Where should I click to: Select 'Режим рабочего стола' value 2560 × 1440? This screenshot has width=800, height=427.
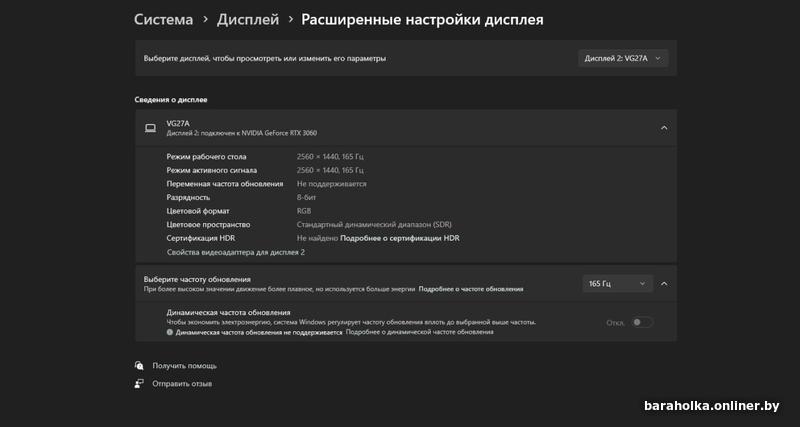coord(330,157)
